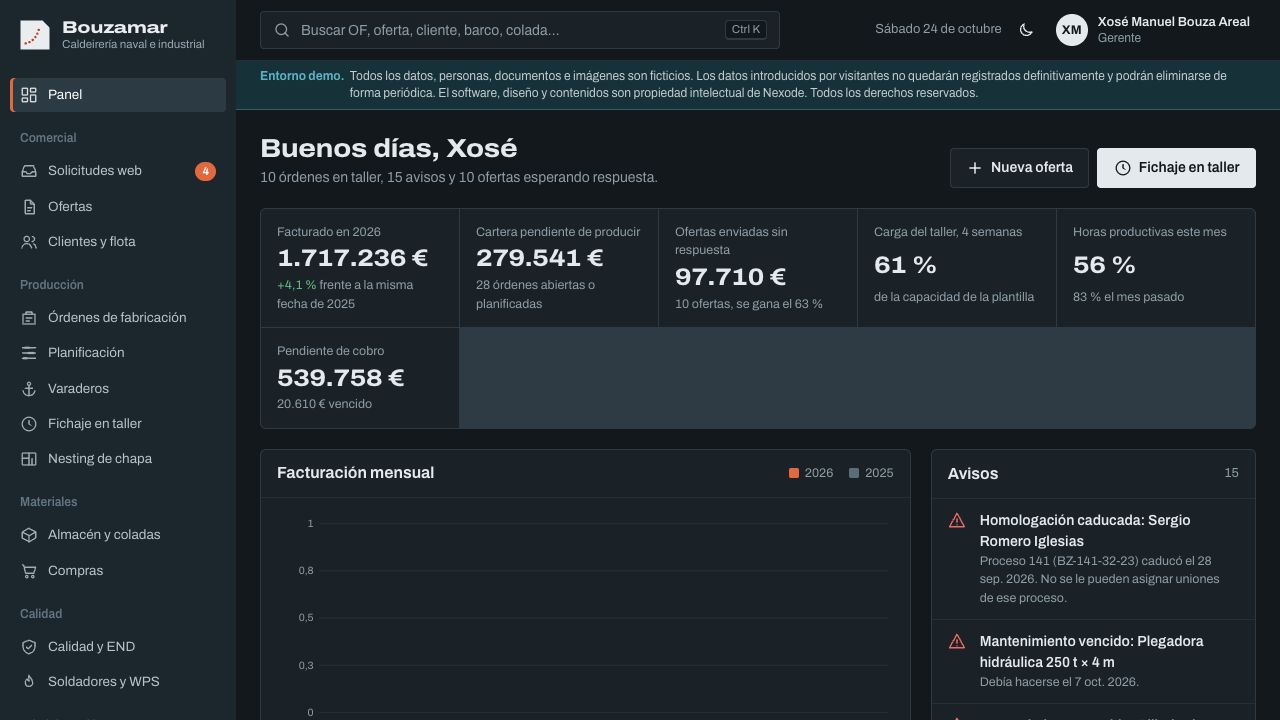Click the Solicitudes web badge showing 4

[x=205, y=171]
